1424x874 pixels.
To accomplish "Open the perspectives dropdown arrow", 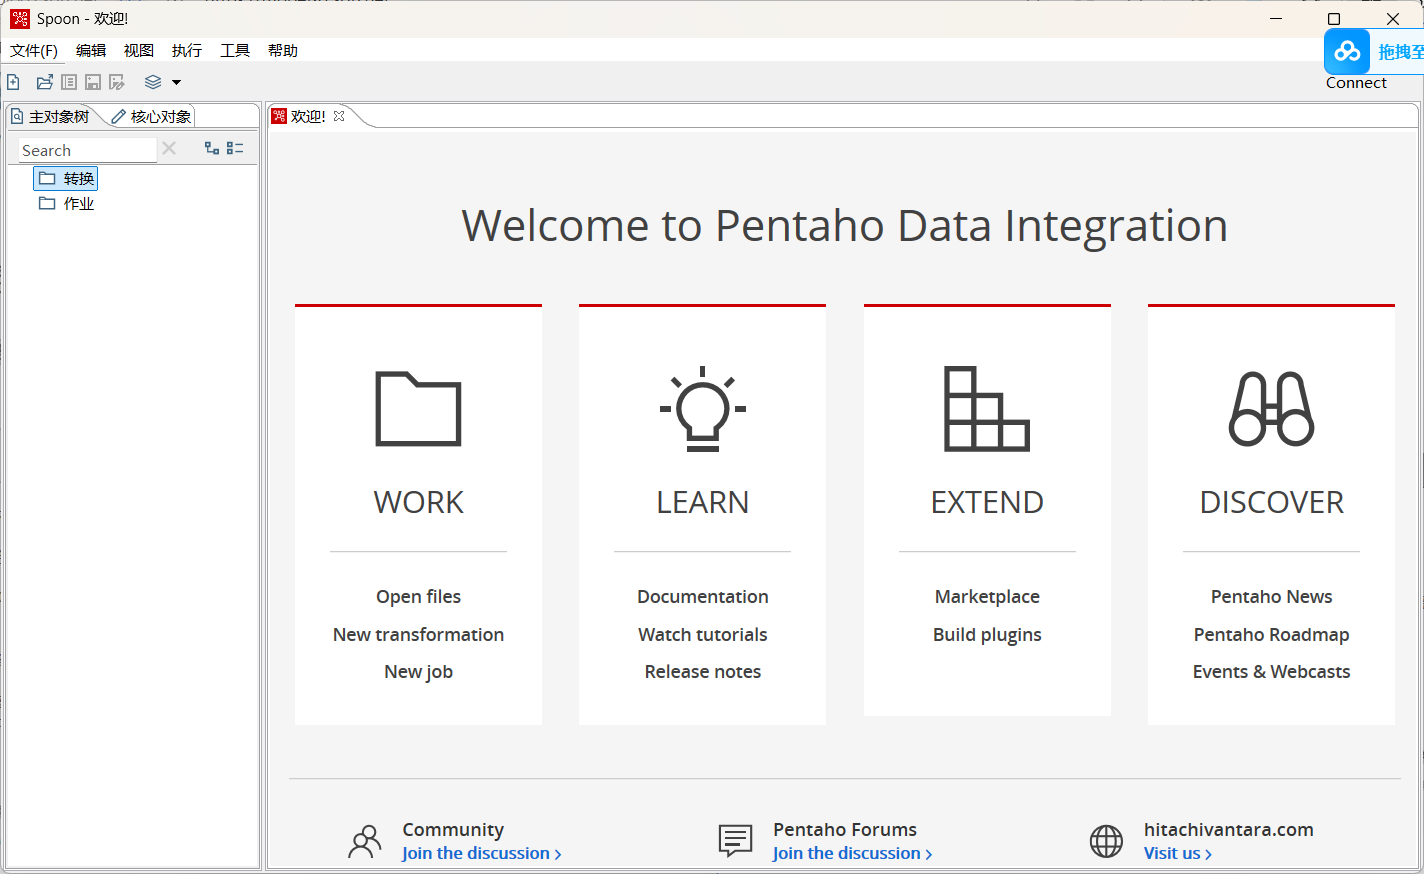I will coord(177,82).
